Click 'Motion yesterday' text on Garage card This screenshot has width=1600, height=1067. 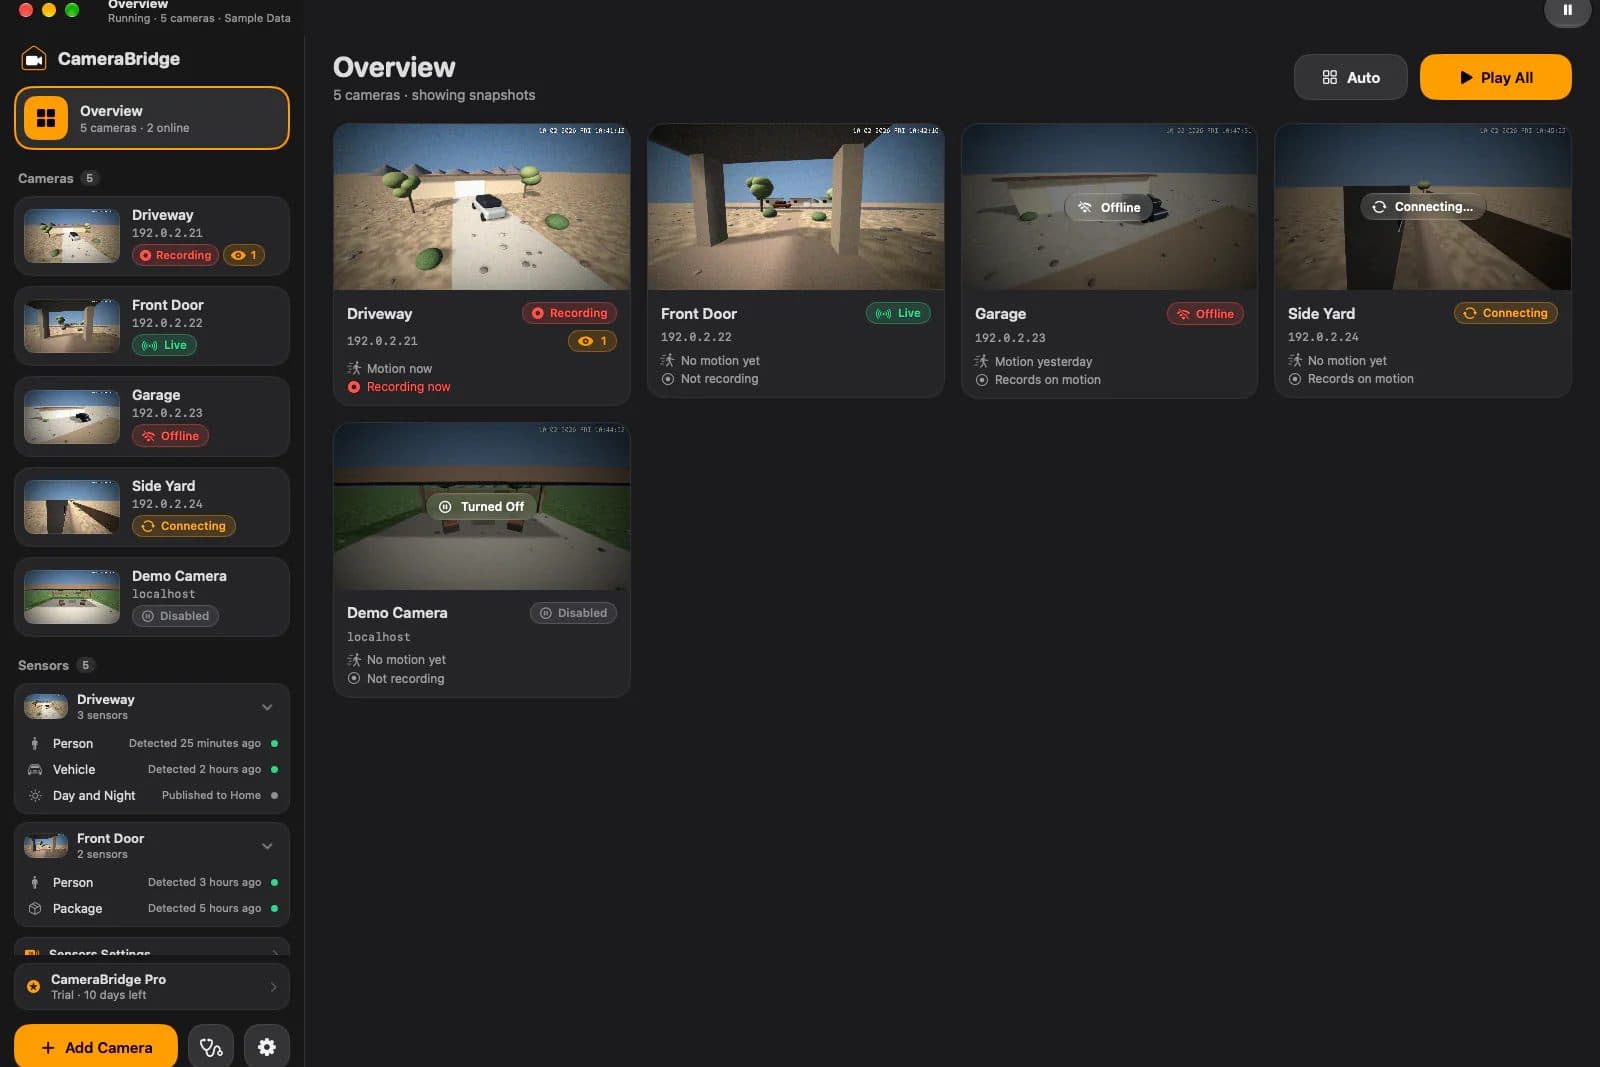pos(1043,362)
